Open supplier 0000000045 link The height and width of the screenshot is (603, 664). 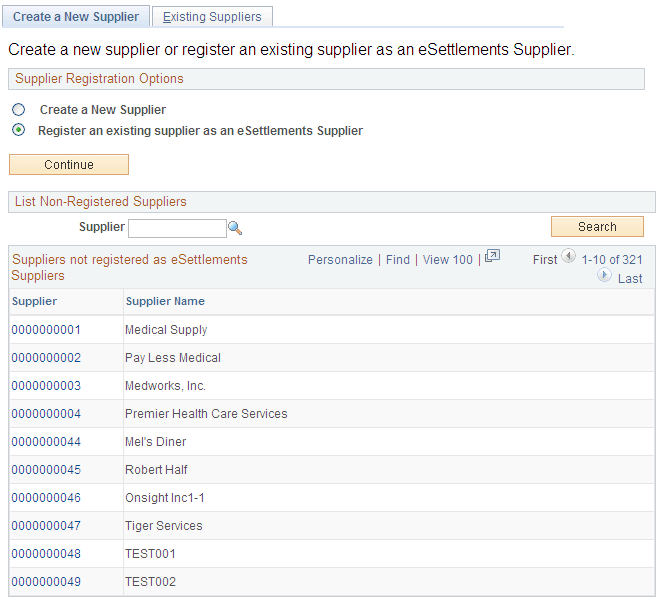46,470
